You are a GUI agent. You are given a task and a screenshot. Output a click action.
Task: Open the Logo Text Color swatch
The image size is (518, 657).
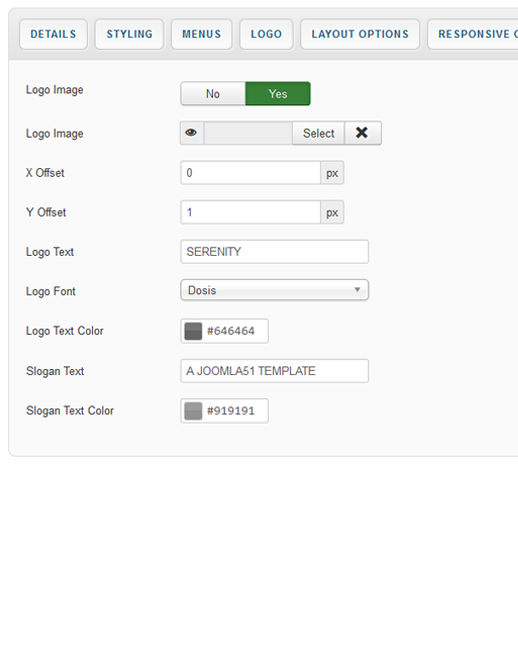click(x=193, y=331)
